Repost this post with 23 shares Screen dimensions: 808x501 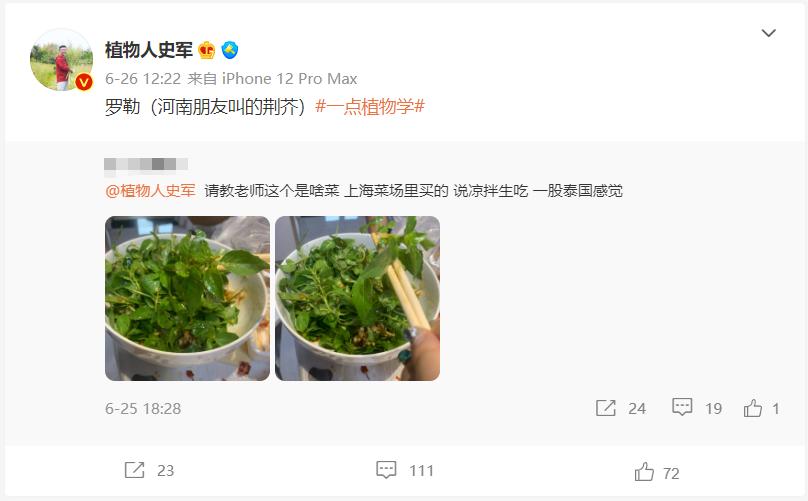pos(134,470)
